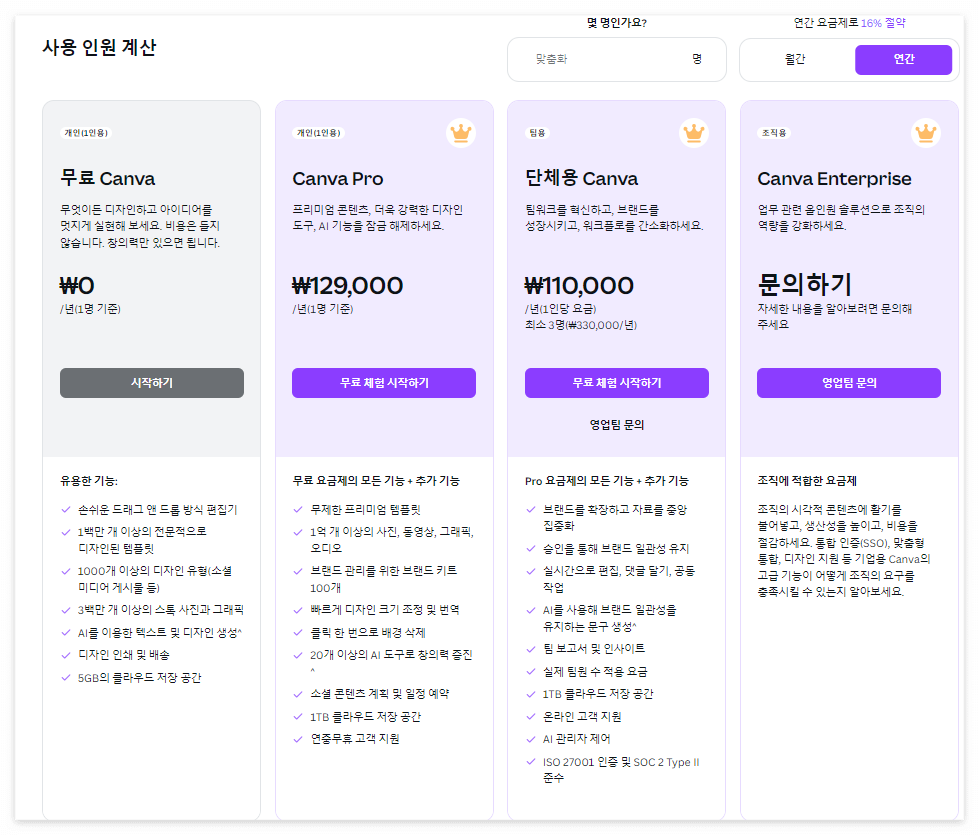
Task: Click checkmark beside AI 관리자 제어
Action: [x=530, y=740]
